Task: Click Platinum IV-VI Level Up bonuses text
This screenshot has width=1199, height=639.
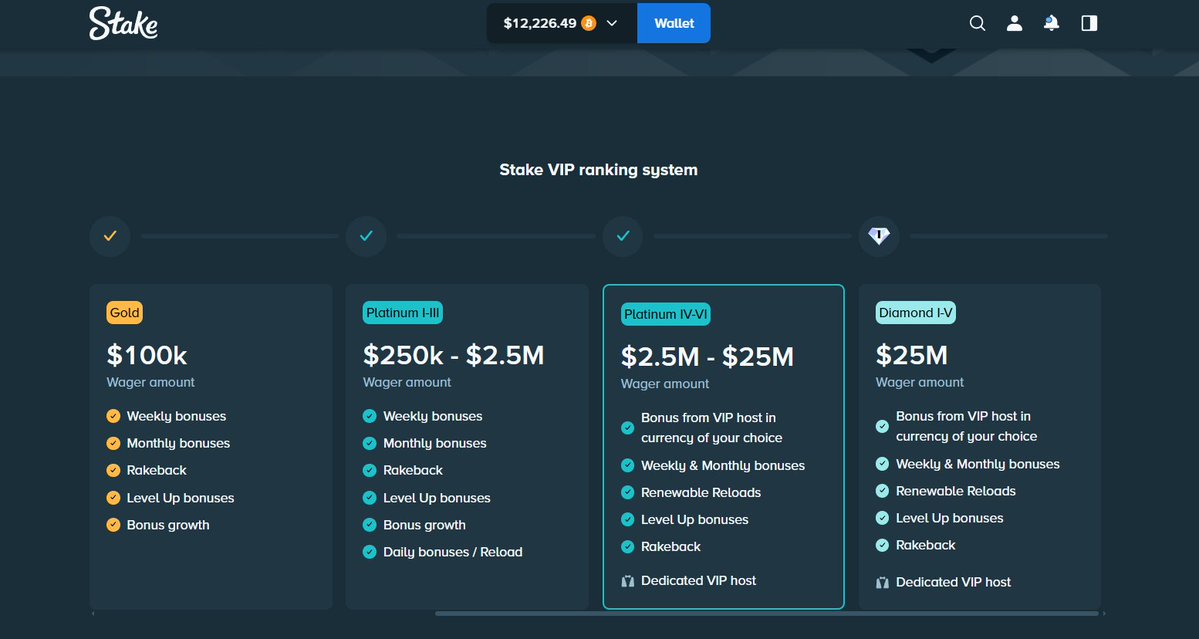Action: (x=694, y=520)
